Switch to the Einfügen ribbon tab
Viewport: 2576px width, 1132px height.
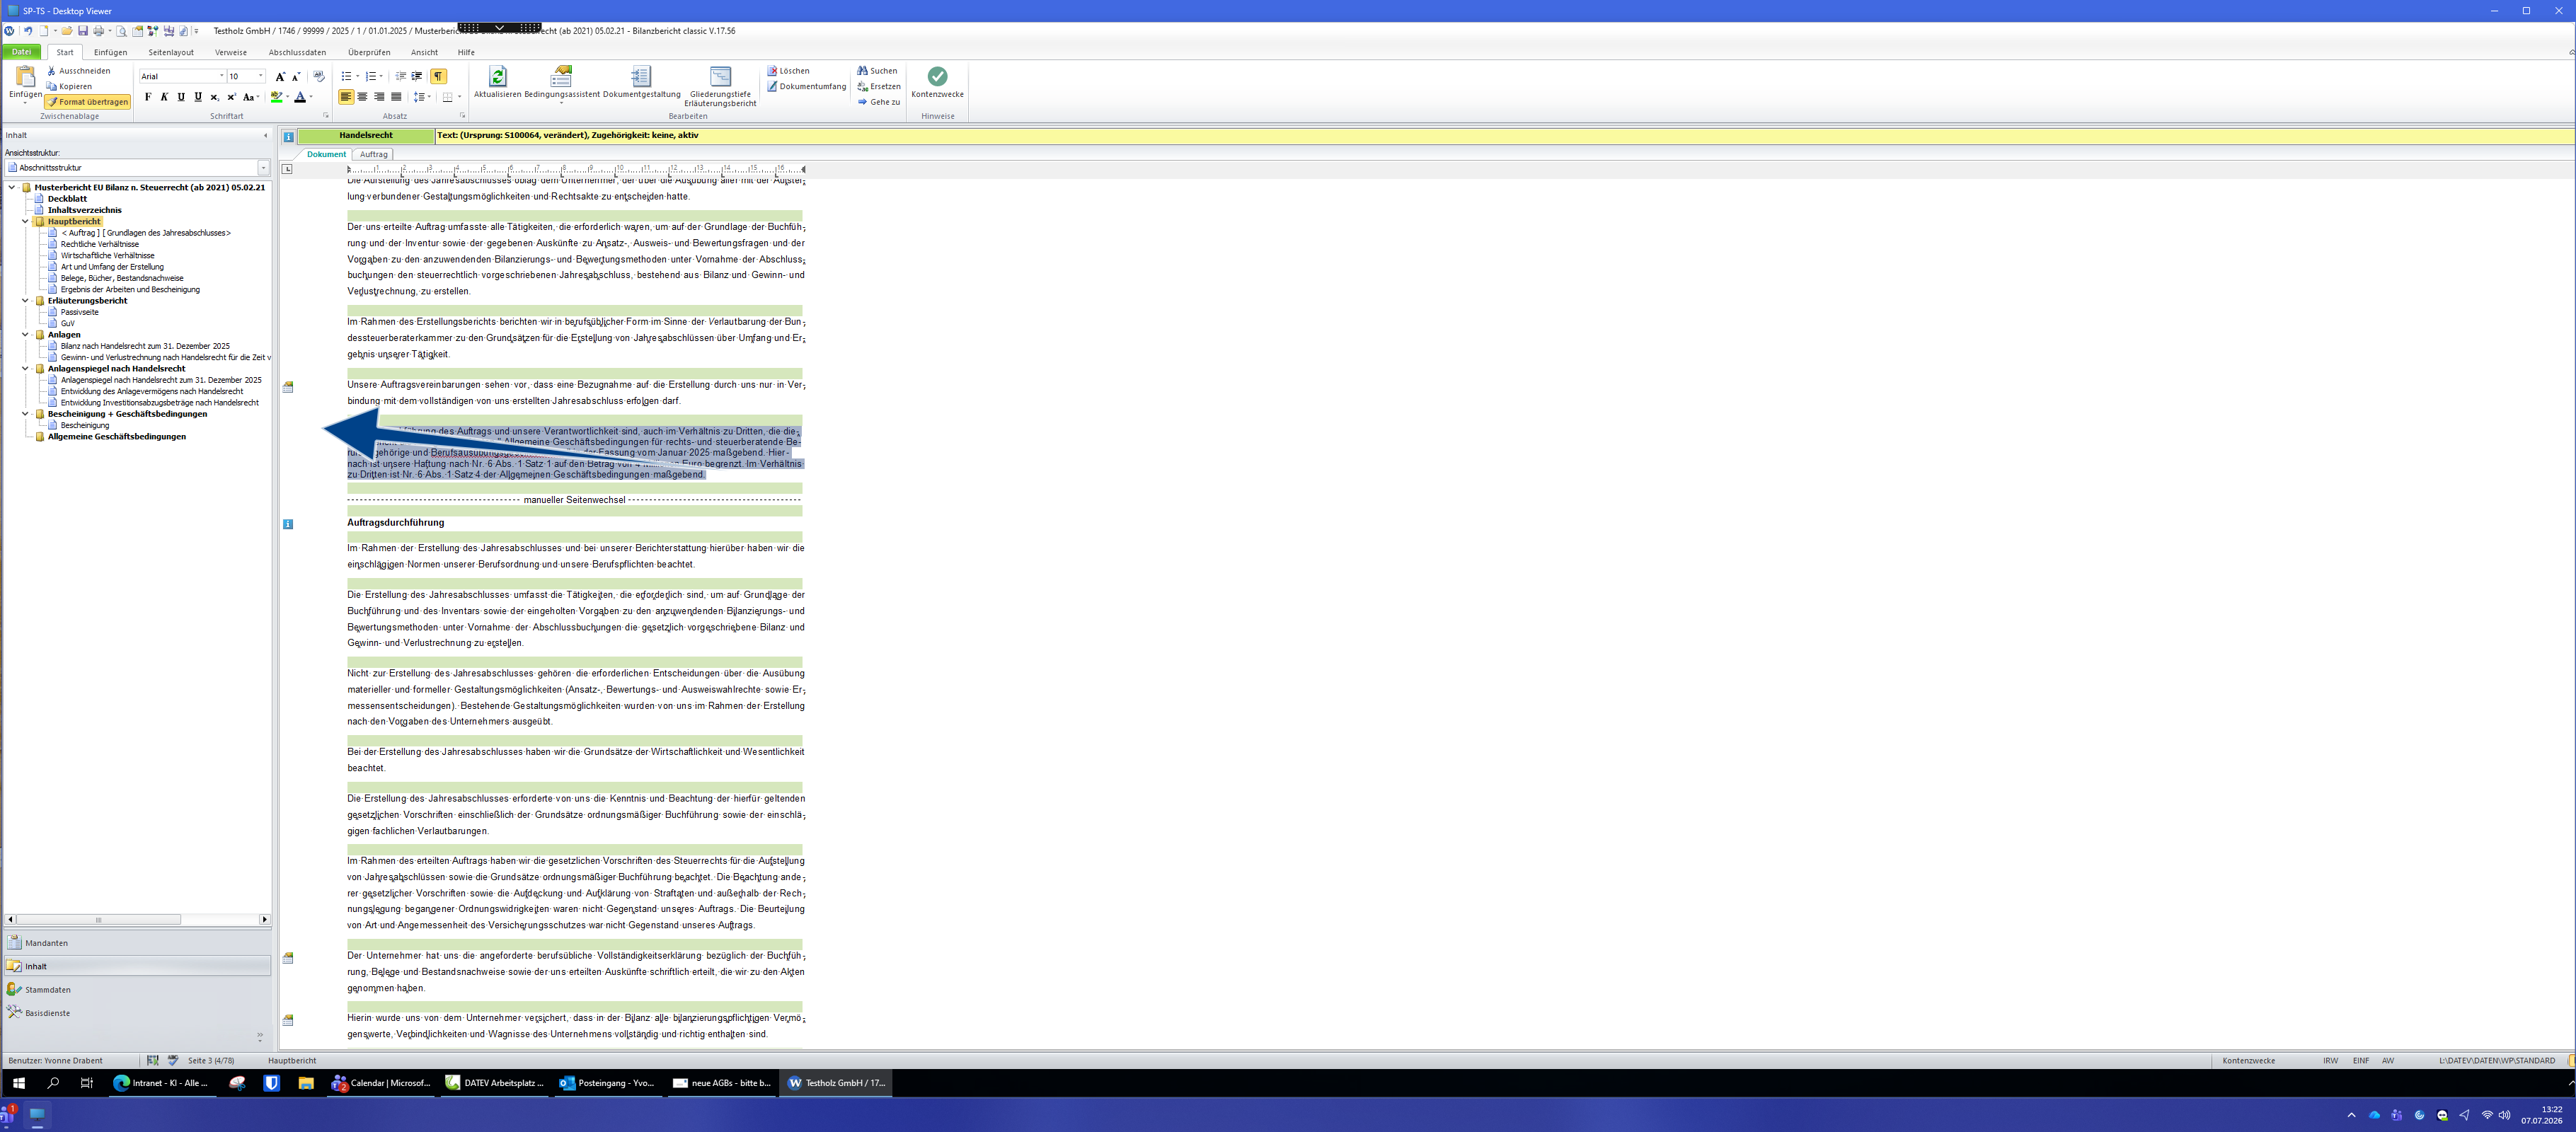pyautogui.click(x=110, y=52)
